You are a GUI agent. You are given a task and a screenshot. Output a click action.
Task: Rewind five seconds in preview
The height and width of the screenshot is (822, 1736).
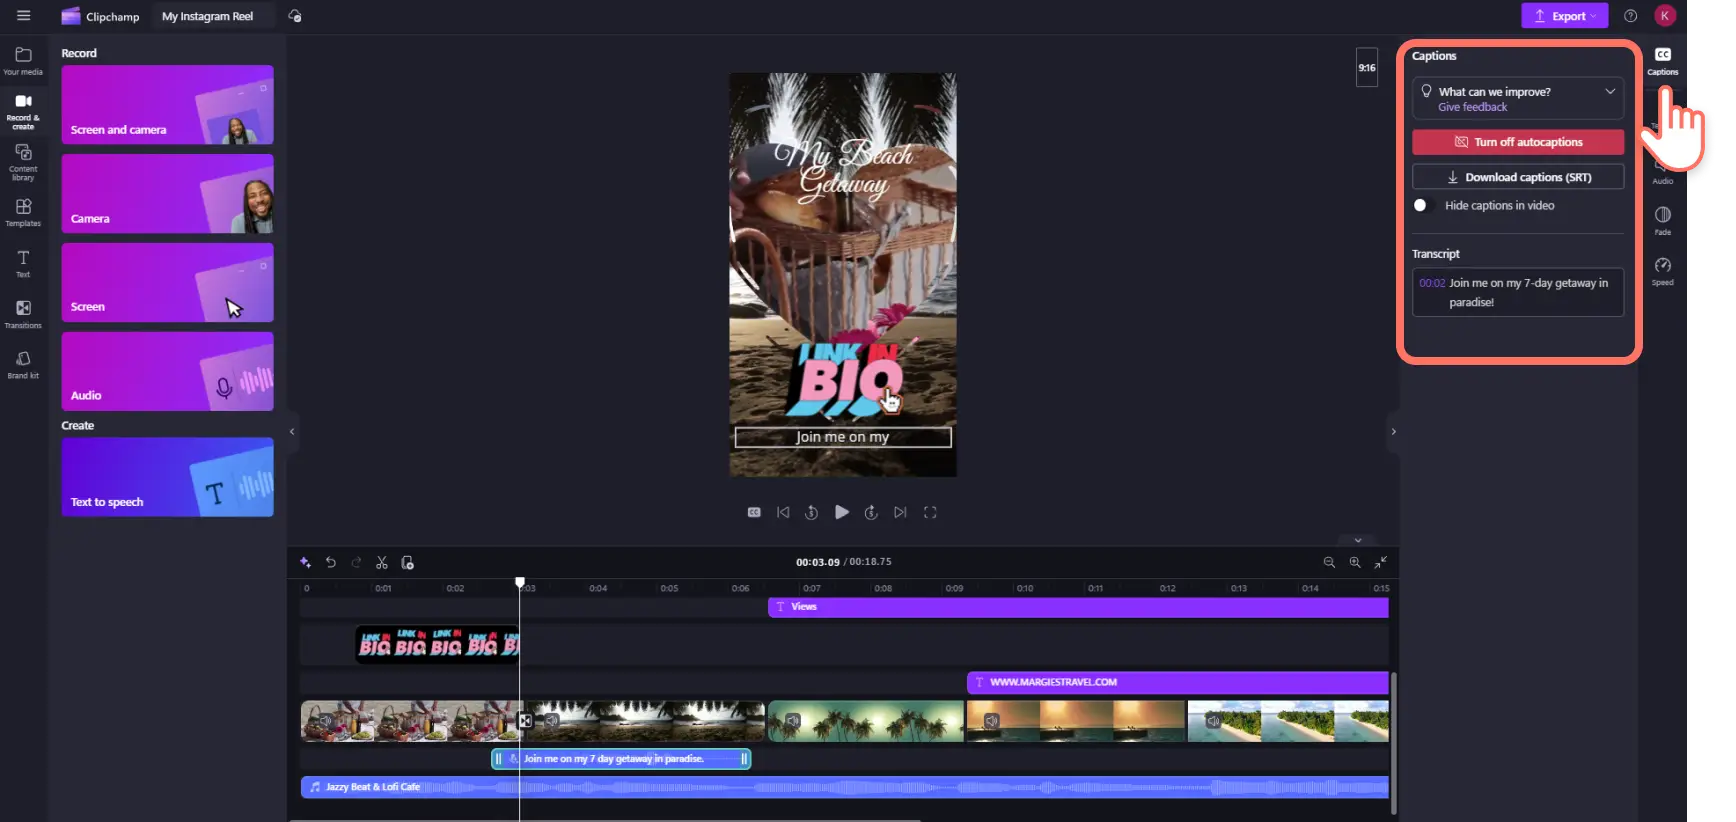coord(811,512)
